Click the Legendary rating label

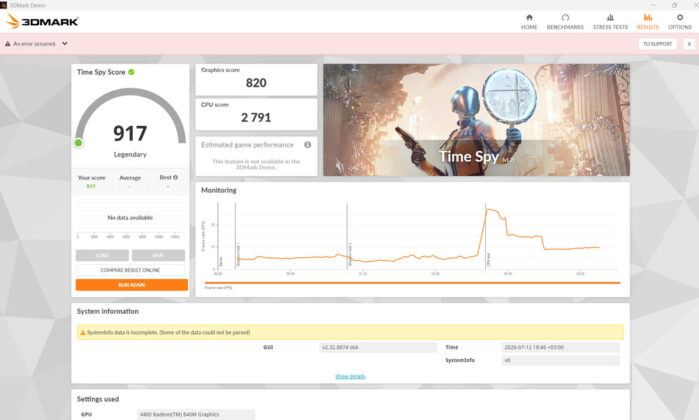coord(130,154)
